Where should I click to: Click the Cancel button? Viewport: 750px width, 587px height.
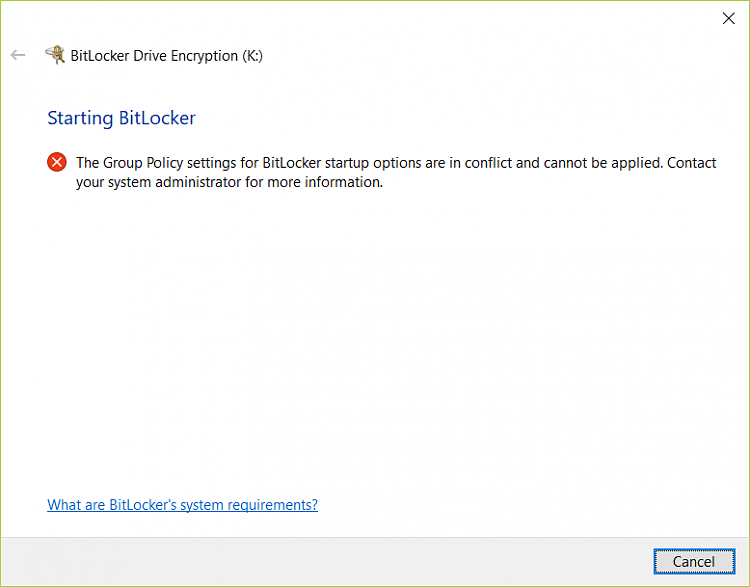694,561
